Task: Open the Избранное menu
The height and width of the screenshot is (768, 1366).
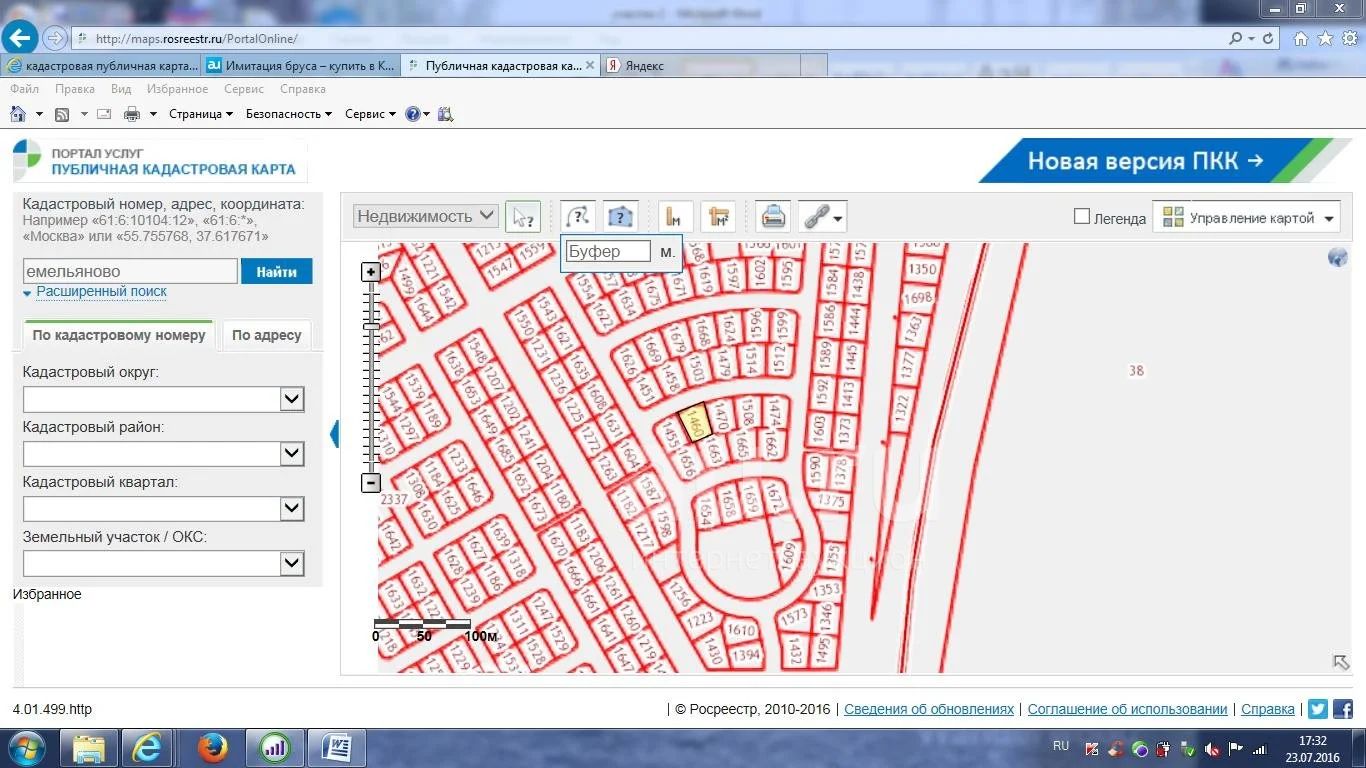Action: [x=177, y=89]
